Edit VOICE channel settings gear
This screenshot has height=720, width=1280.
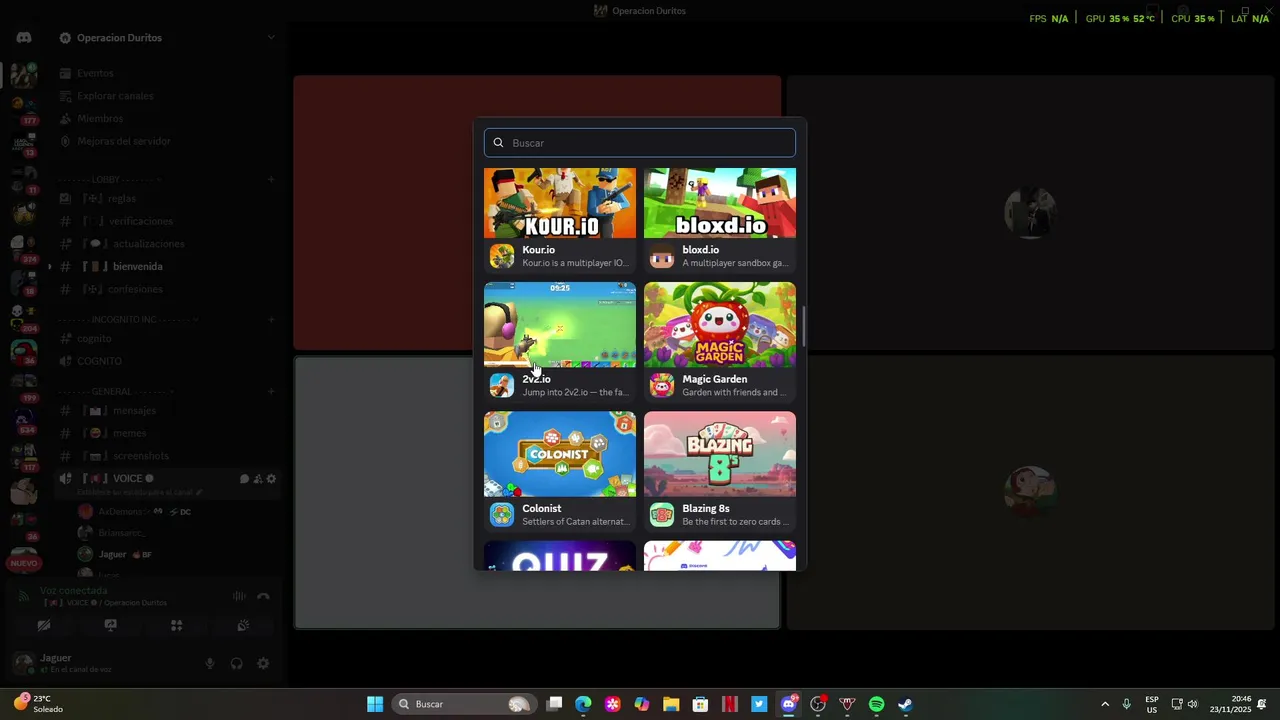click(271, 479)
